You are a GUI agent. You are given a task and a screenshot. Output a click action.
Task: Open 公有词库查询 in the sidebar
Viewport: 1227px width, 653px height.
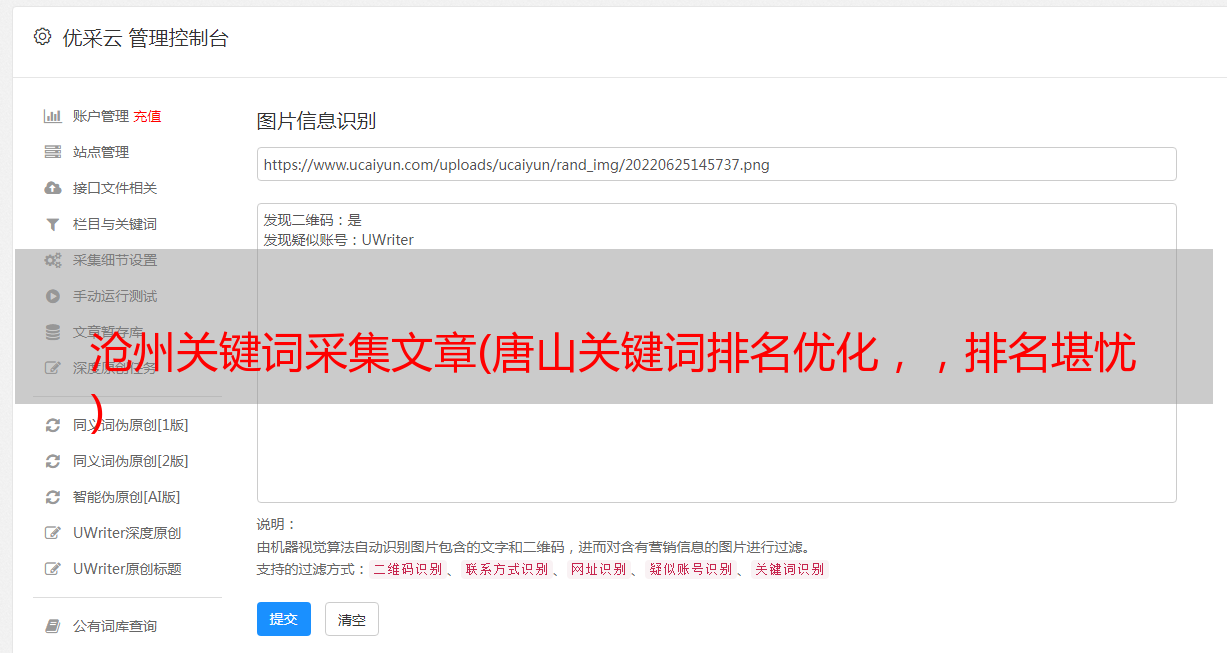115,626
